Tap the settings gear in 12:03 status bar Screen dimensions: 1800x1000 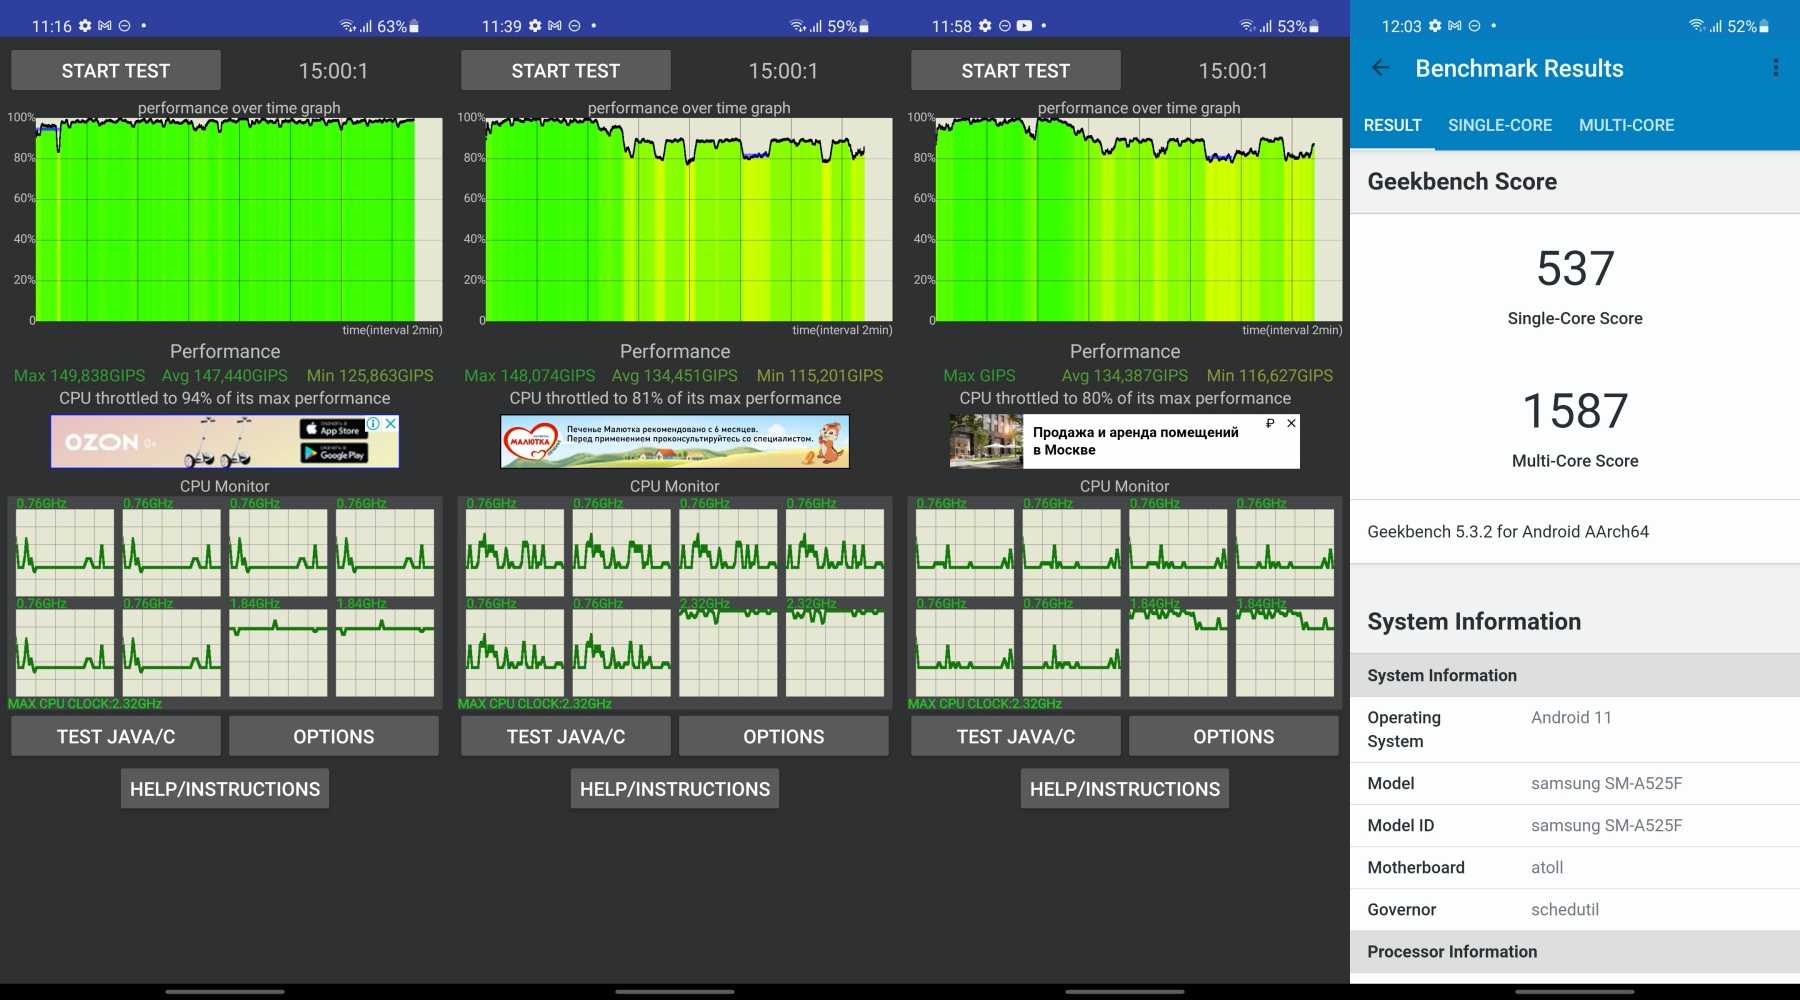pos(1435,26)
